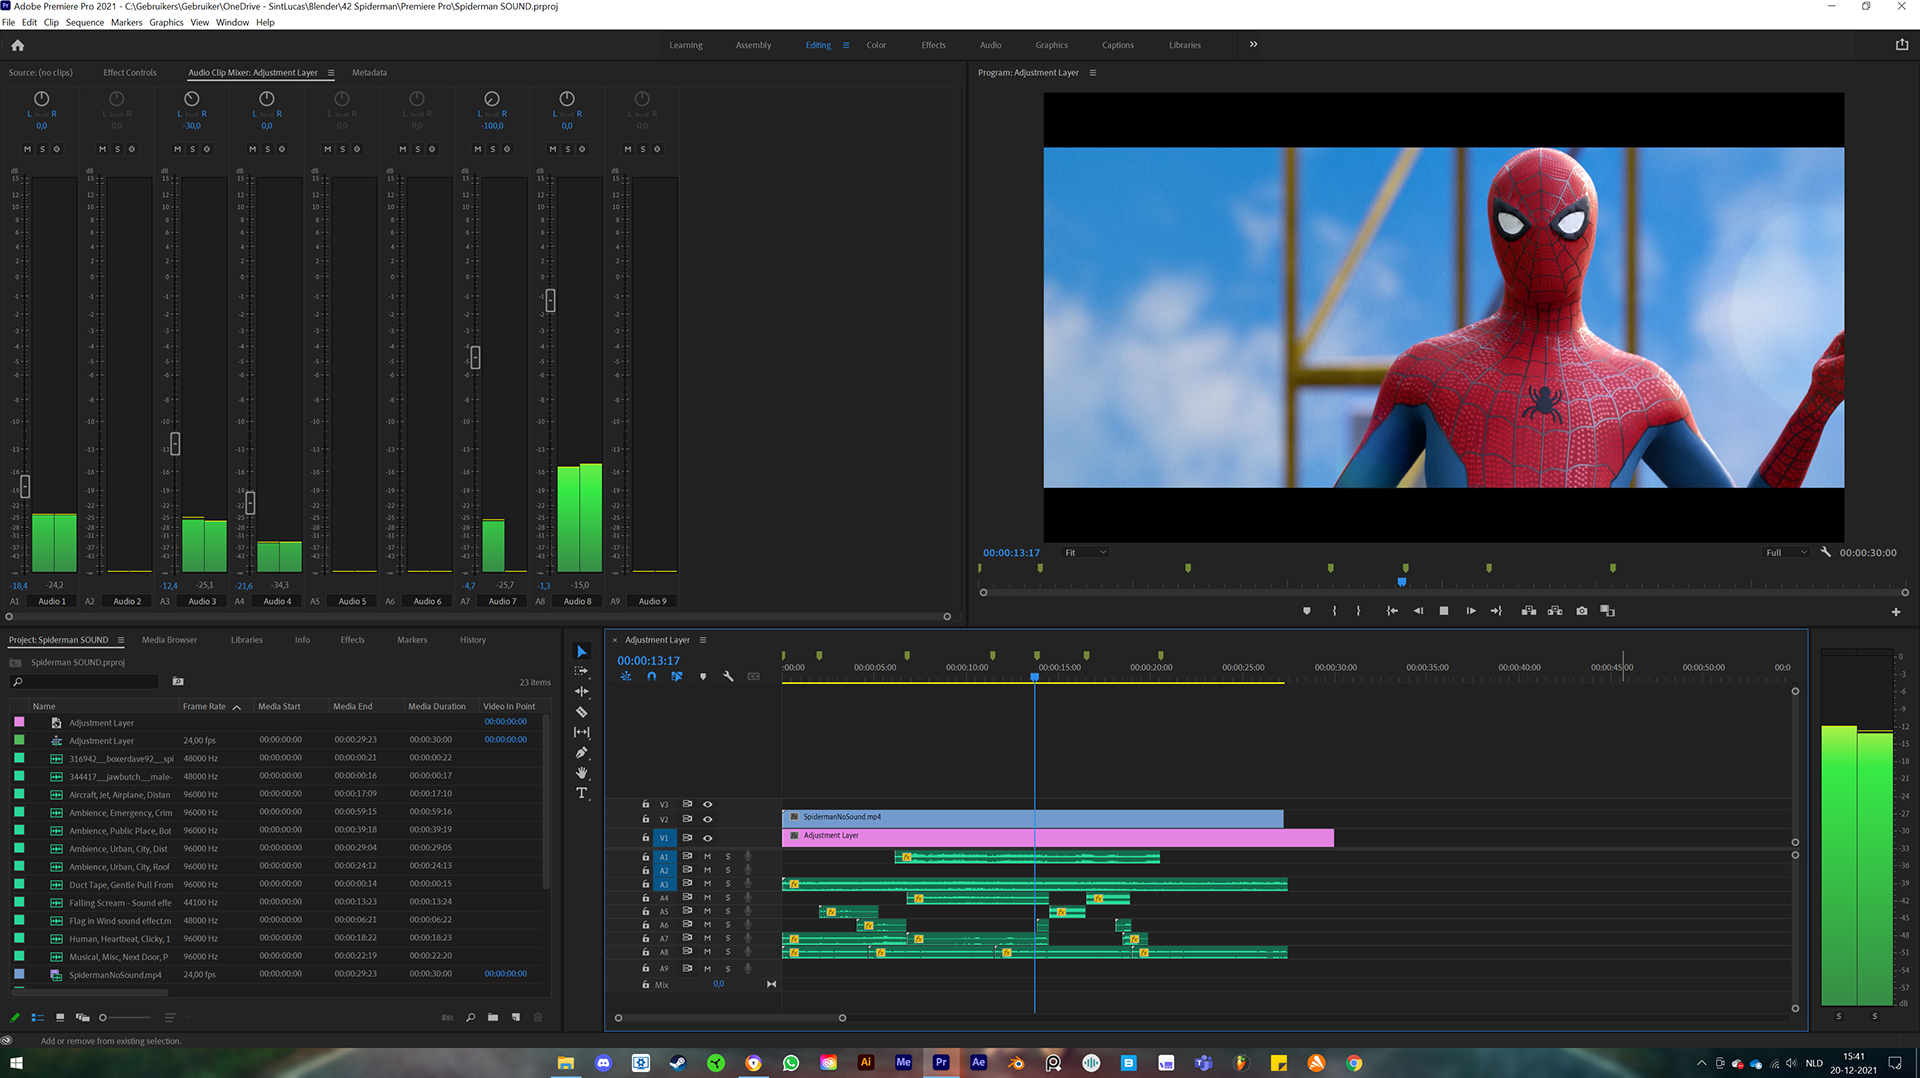Image resolution: width=1920 pixels, height=1078 pixels.
Task: Select SpidermanNoSound.mp4 in project list
Action: pos(115,975)
